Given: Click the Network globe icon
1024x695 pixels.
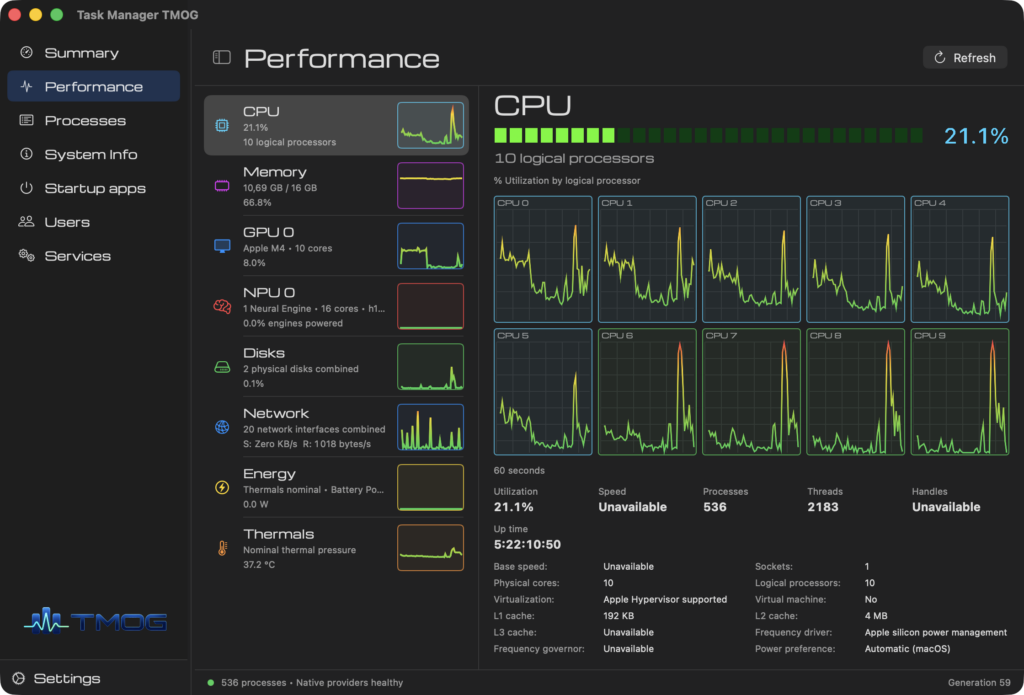Looking at the screenshot, I should point(222,427).
